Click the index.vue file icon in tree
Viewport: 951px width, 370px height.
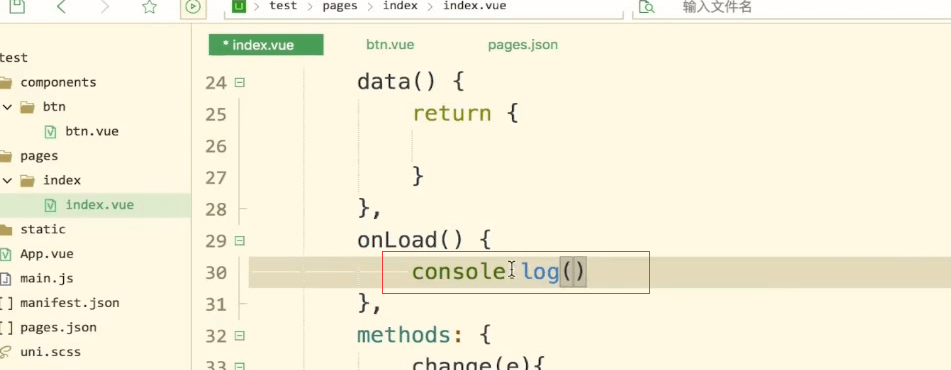[51, 205]
